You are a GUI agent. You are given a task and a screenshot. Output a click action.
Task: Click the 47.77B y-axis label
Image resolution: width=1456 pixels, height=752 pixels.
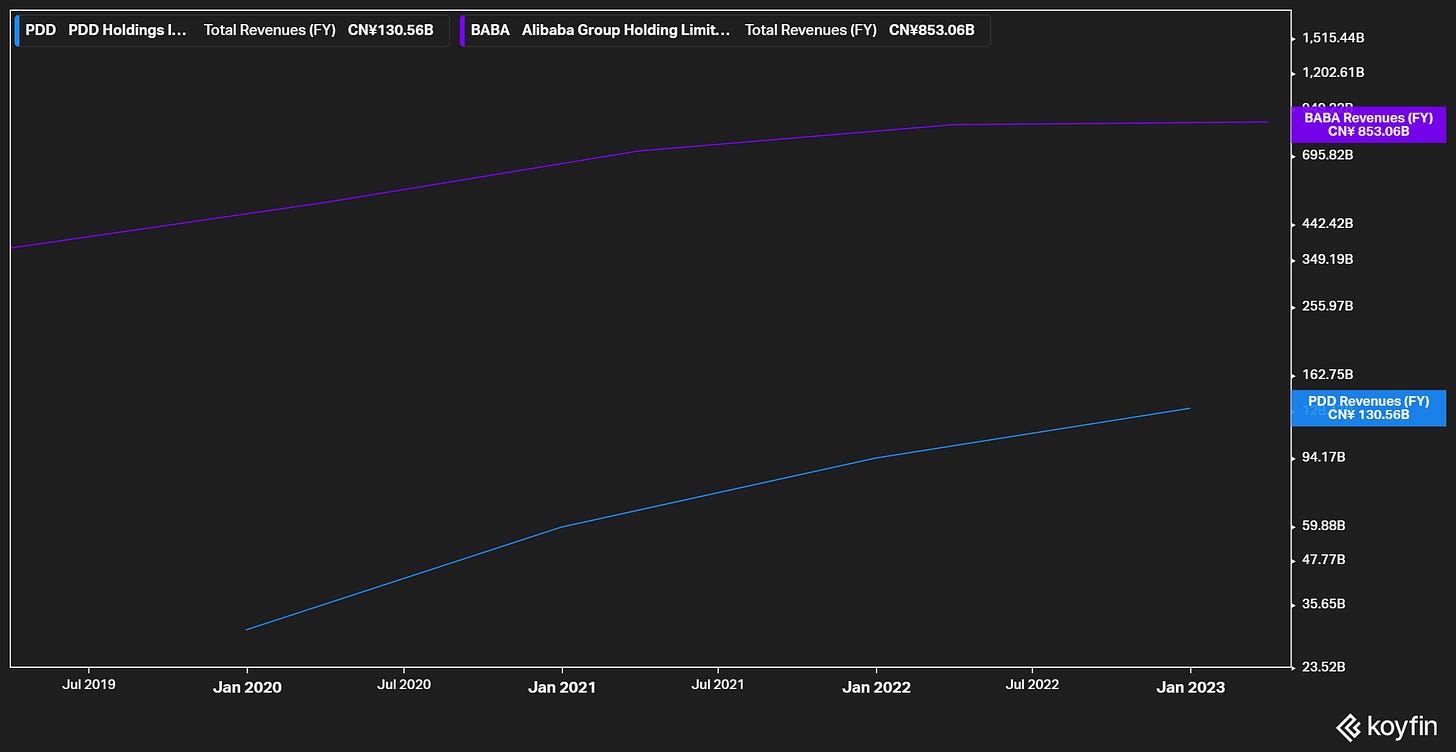(x=1323, y=559)
